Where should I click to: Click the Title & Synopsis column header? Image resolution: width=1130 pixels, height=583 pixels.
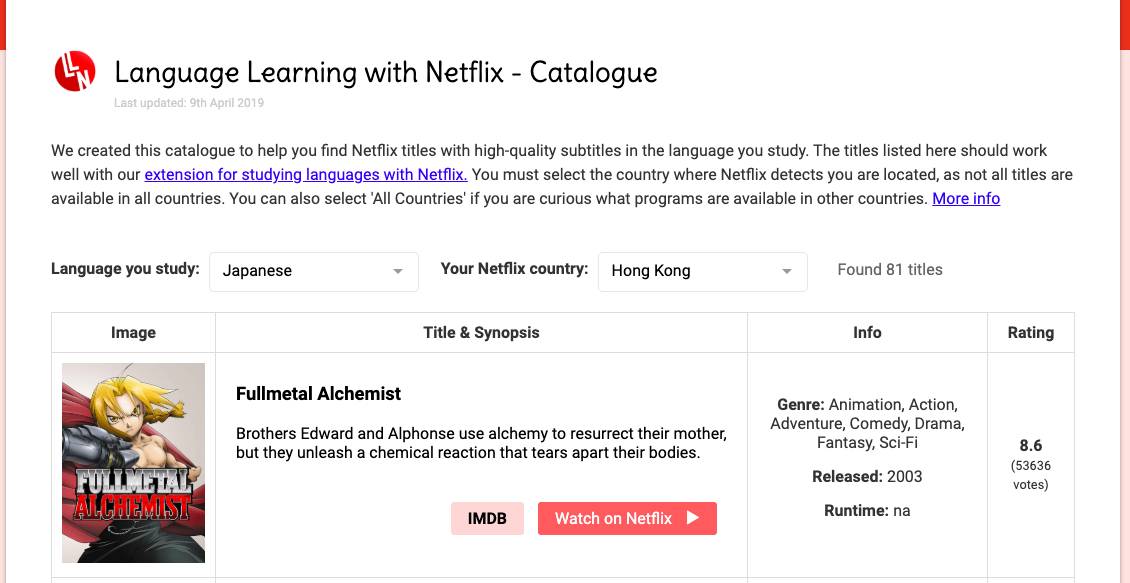481,332
